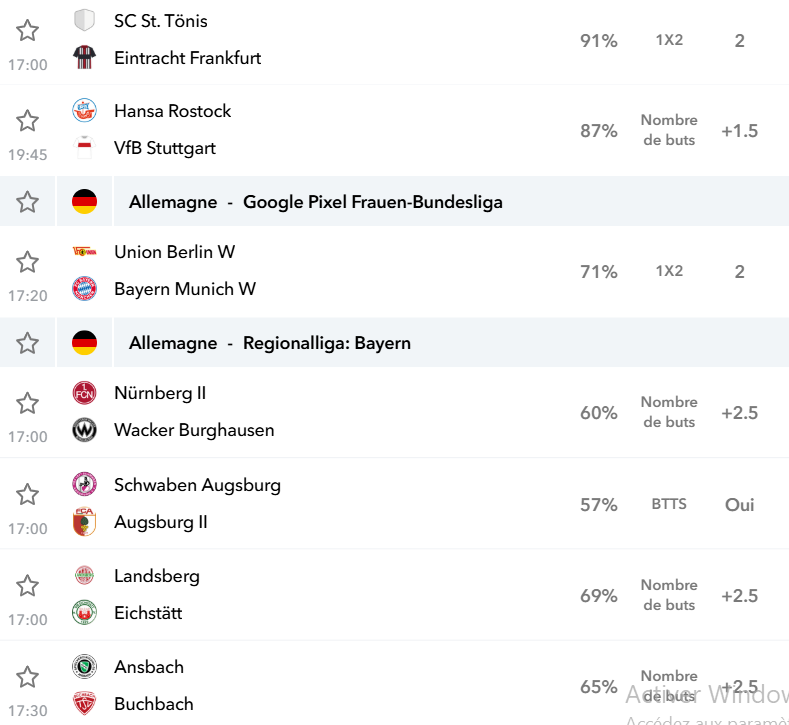The height and width of the screenshot is (725, 789).
Task: Click the Bayern Munich W club logo
Action: pos(84,289)
